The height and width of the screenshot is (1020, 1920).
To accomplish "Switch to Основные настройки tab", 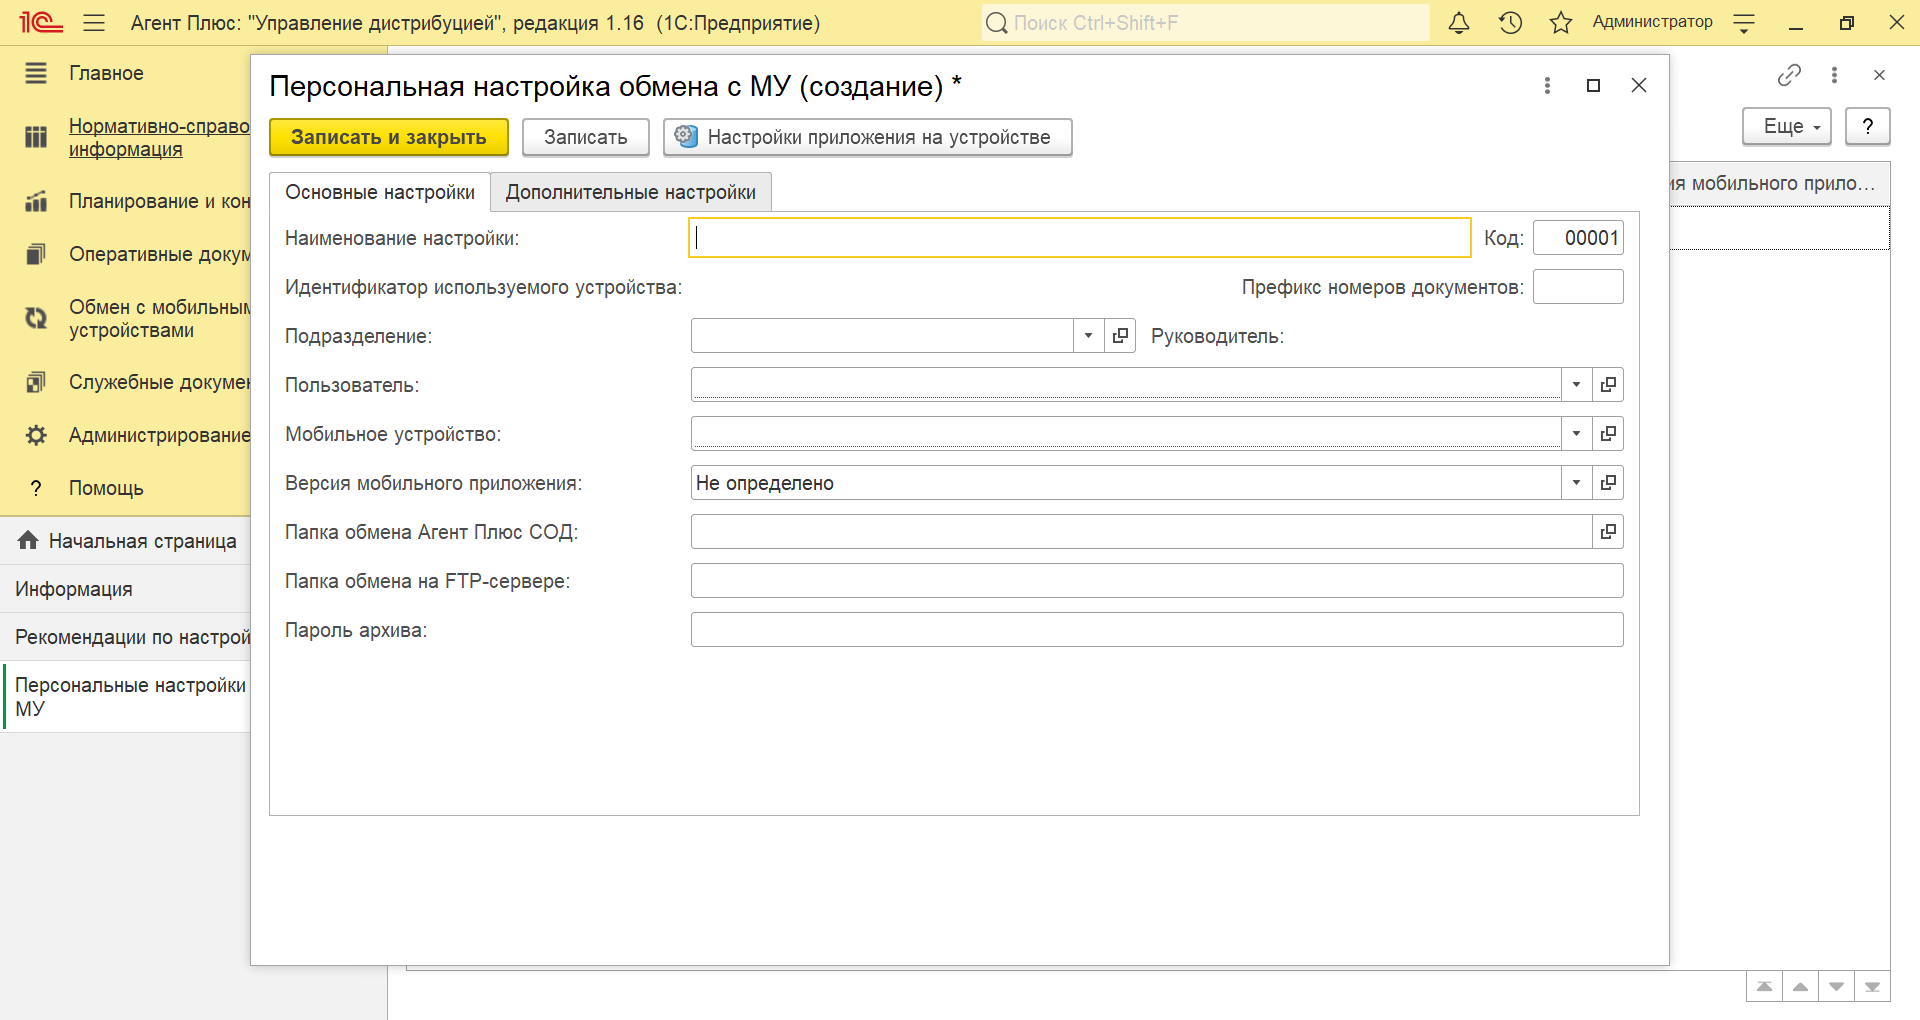I will tap(380, 192).
